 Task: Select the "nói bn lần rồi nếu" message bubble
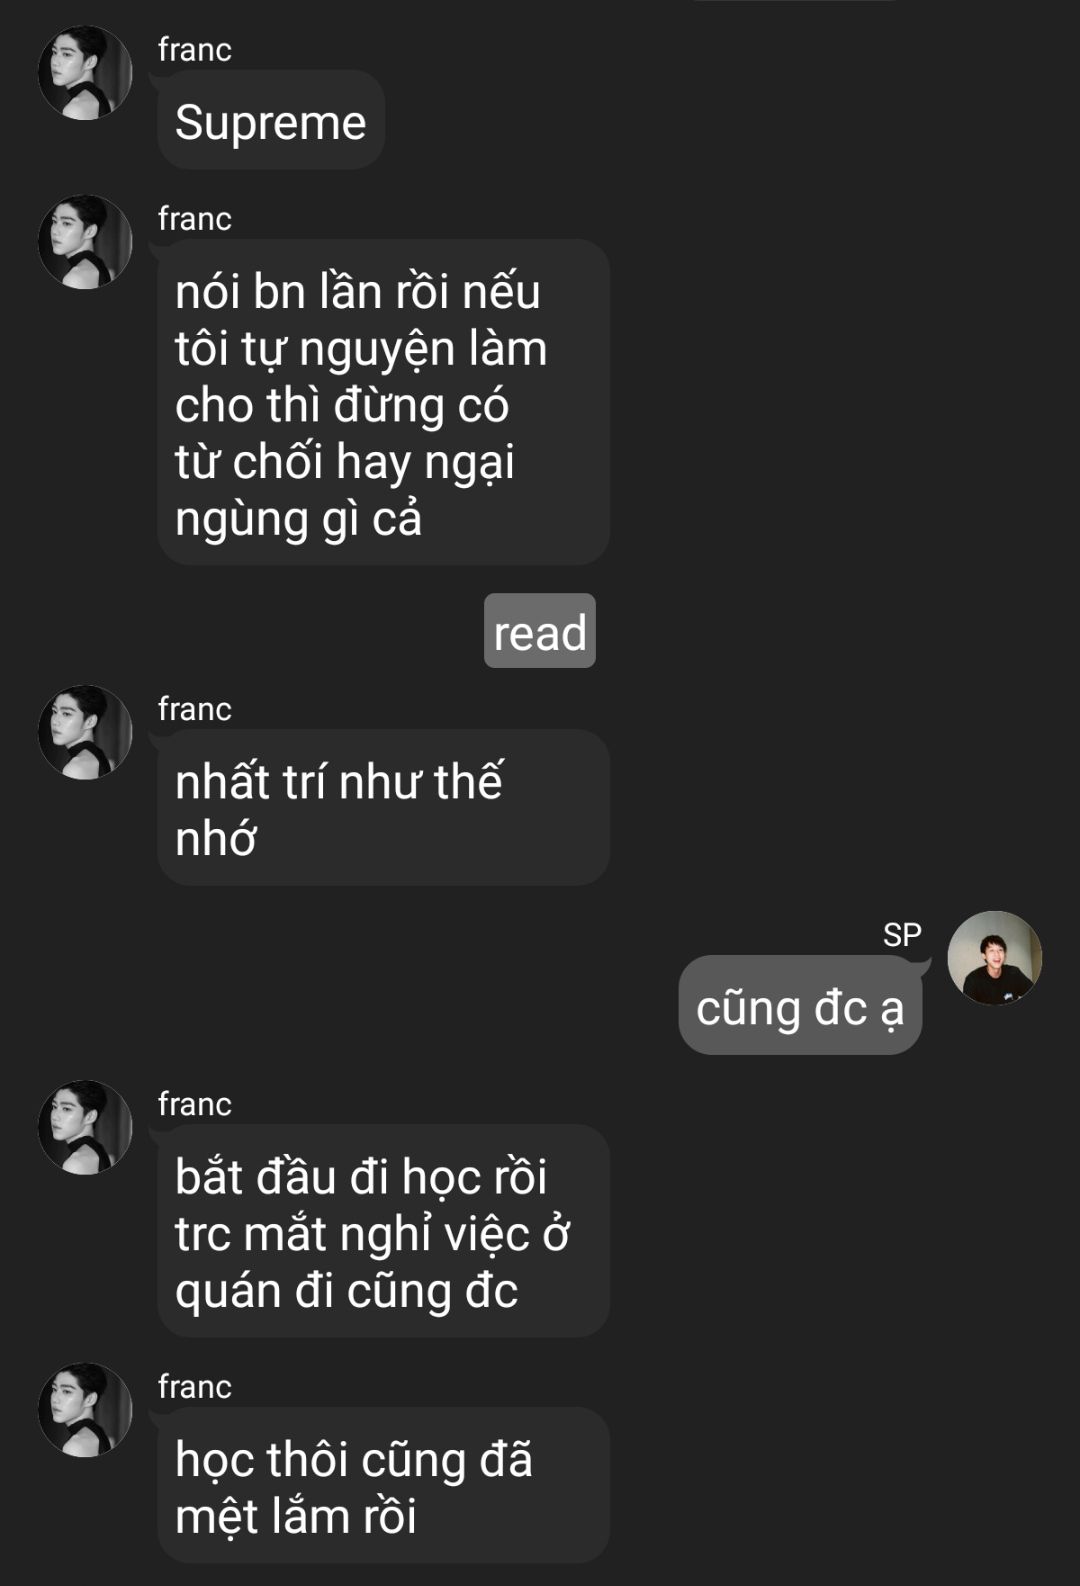[384, 402]
